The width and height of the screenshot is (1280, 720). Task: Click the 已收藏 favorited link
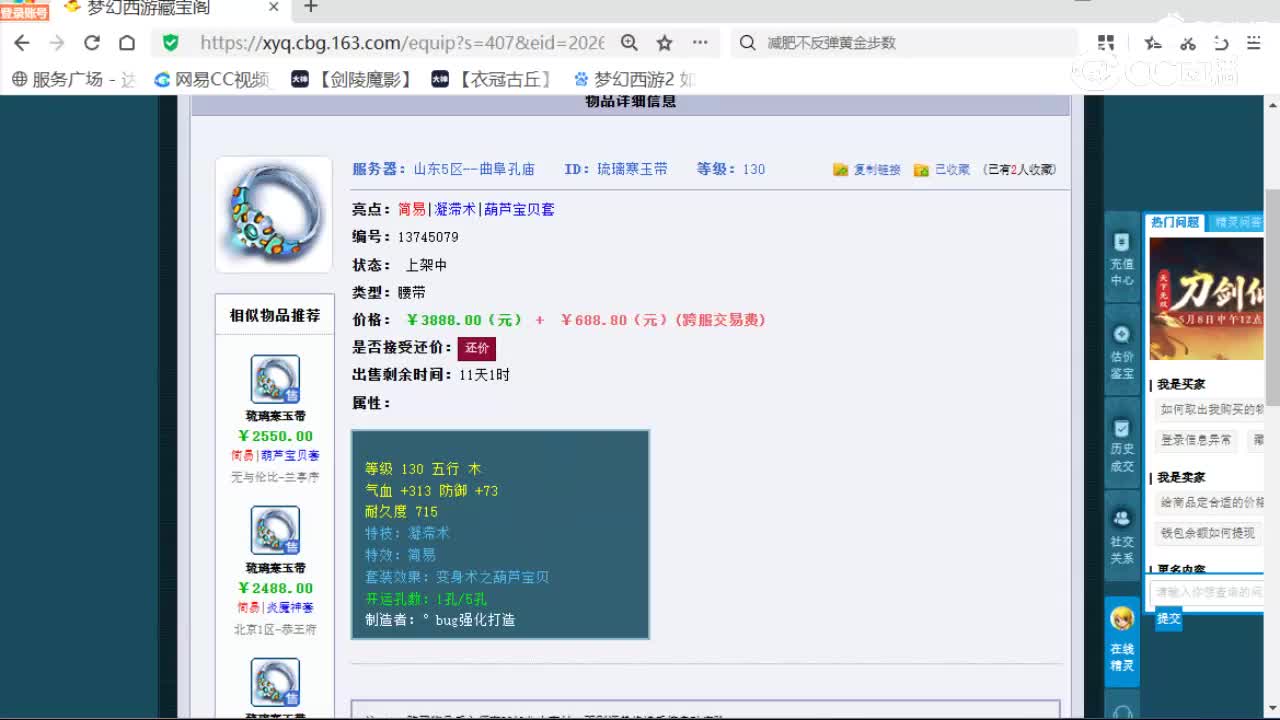(942, 170)
